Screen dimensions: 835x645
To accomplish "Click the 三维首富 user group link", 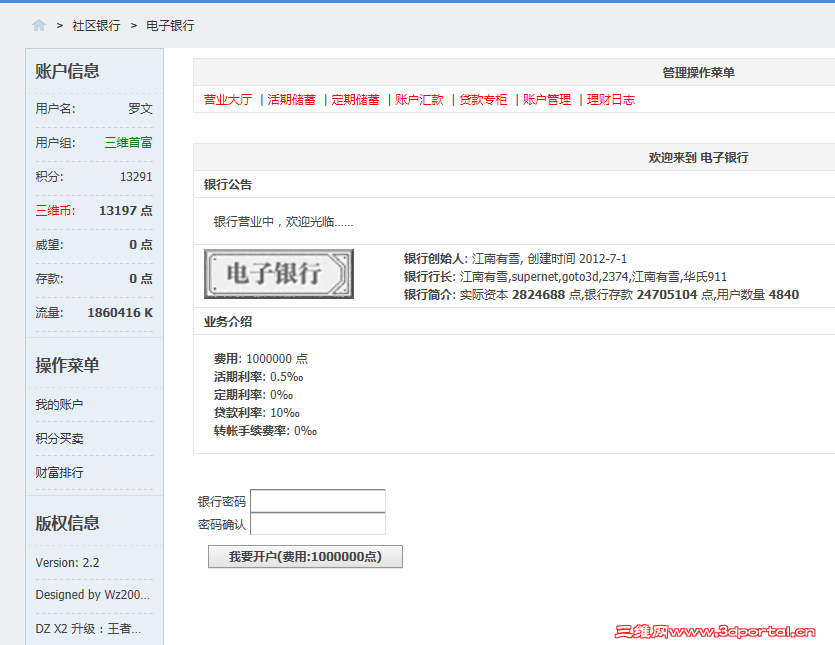I will [x=128, y=143].
